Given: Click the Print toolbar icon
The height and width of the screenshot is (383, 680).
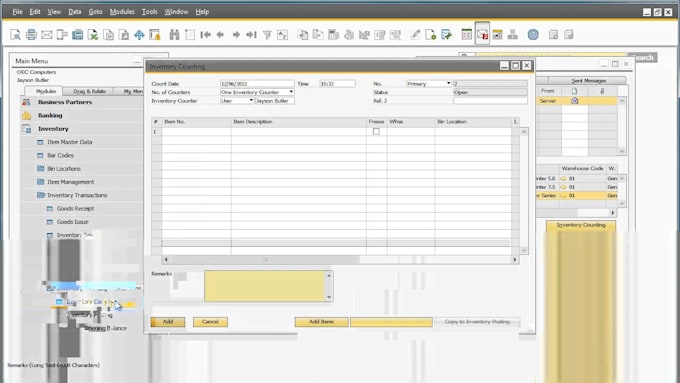Looking at the screenshot, I should 31,35.
